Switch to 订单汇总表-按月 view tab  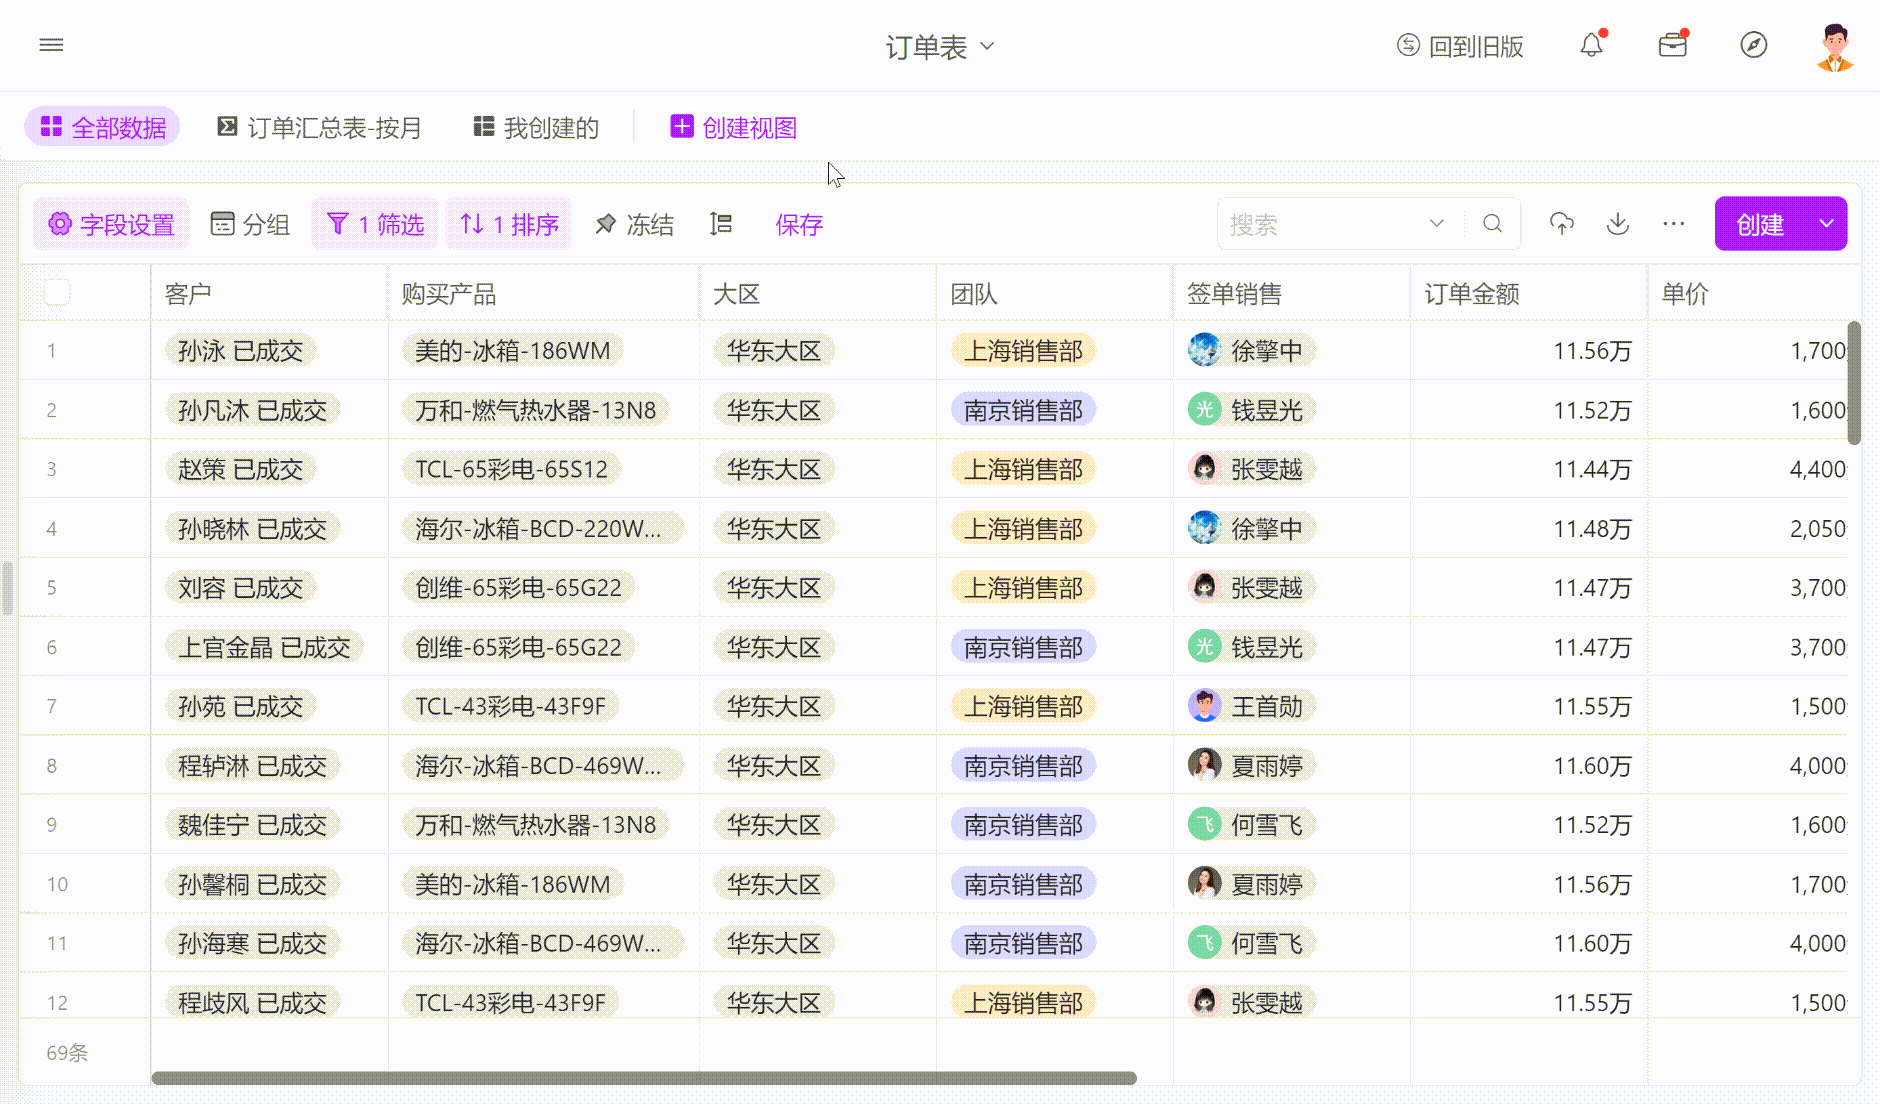point(320,128)
